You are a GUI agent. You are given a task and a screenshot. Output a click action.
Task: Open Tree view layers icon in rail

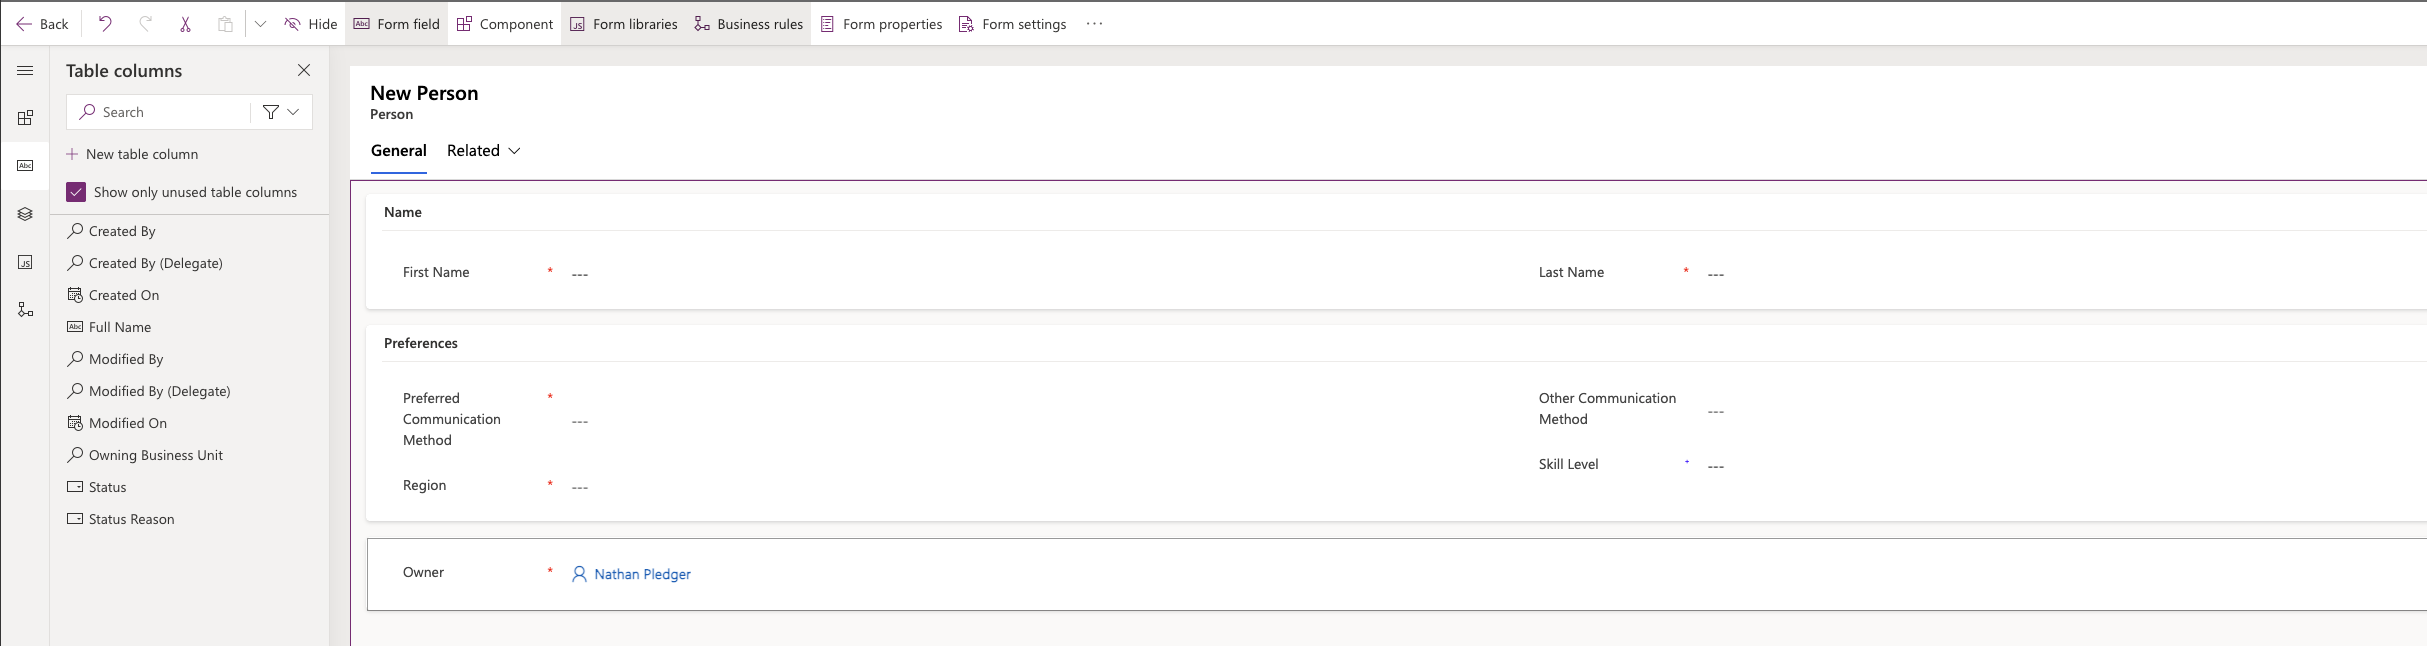click(x=25, y=214)
